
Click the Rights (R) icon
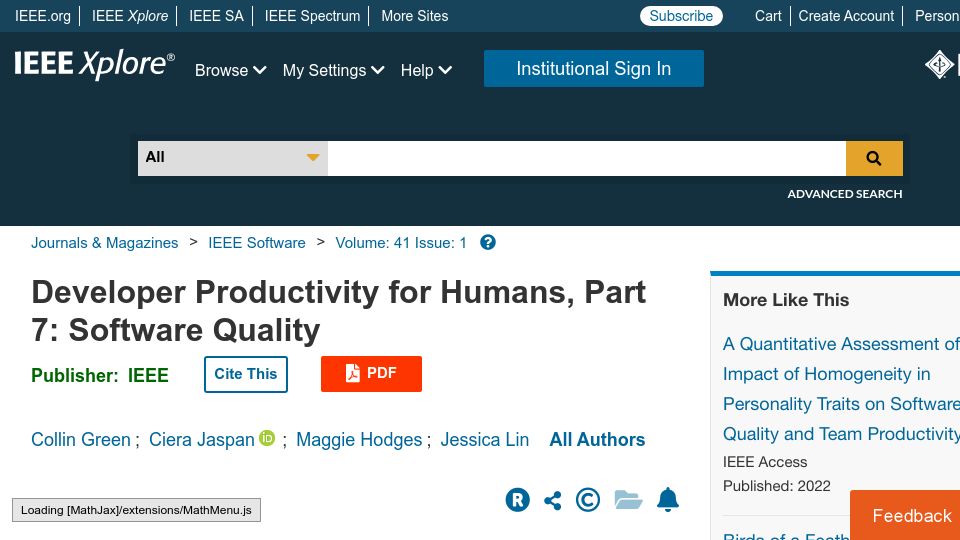[x=517, y=500]
